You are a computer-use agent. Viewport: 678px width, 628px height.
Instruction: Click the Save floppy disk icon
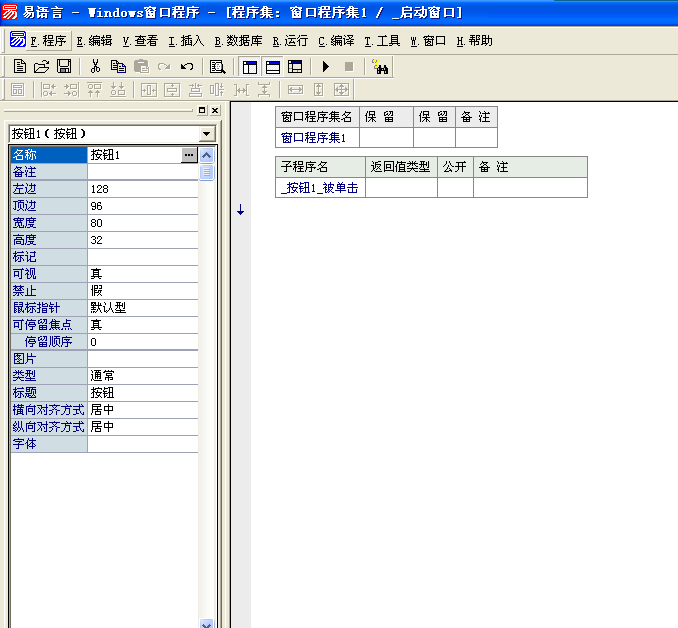coord(64,67)
